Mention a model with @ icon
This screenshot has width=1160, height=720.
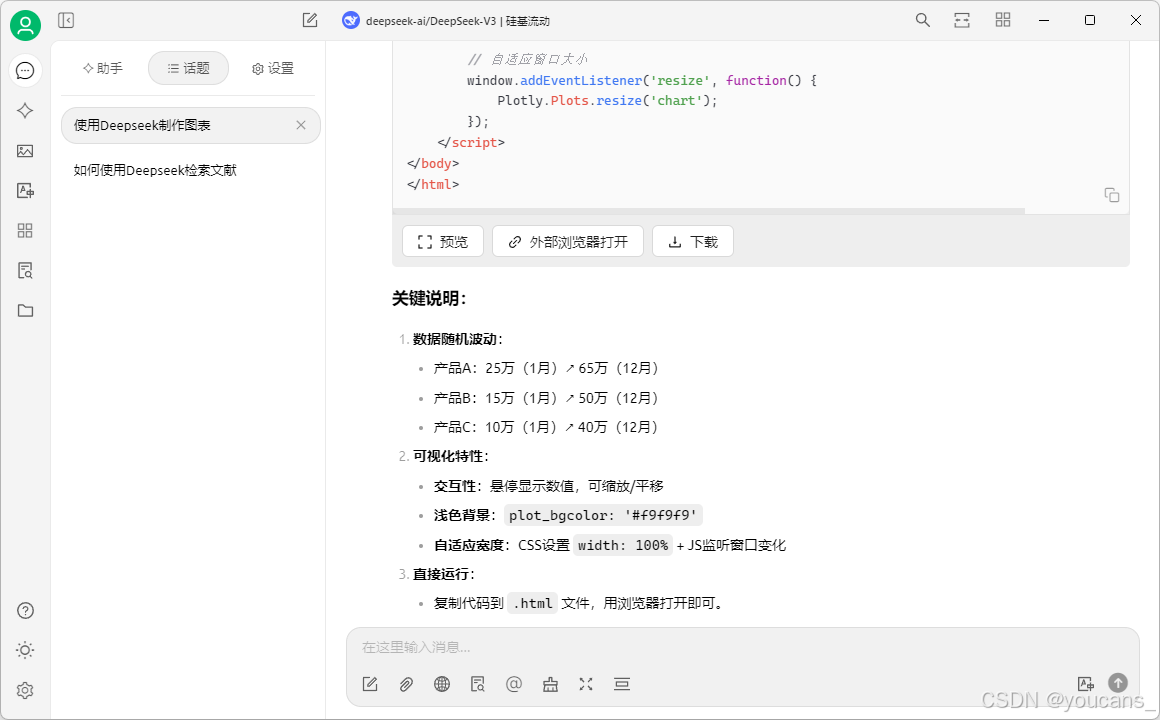coord(514,684)
